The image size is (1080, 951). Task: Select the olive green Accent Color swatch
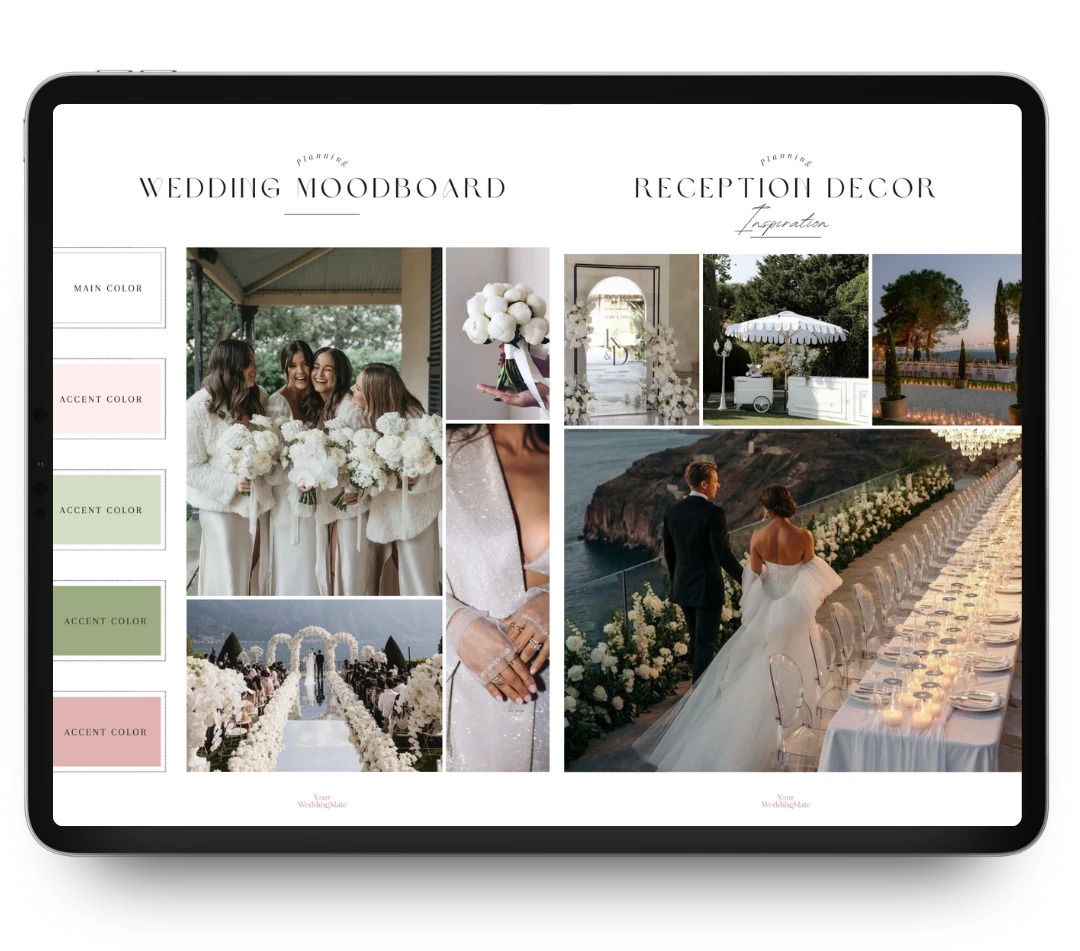[x=108, y=621]
